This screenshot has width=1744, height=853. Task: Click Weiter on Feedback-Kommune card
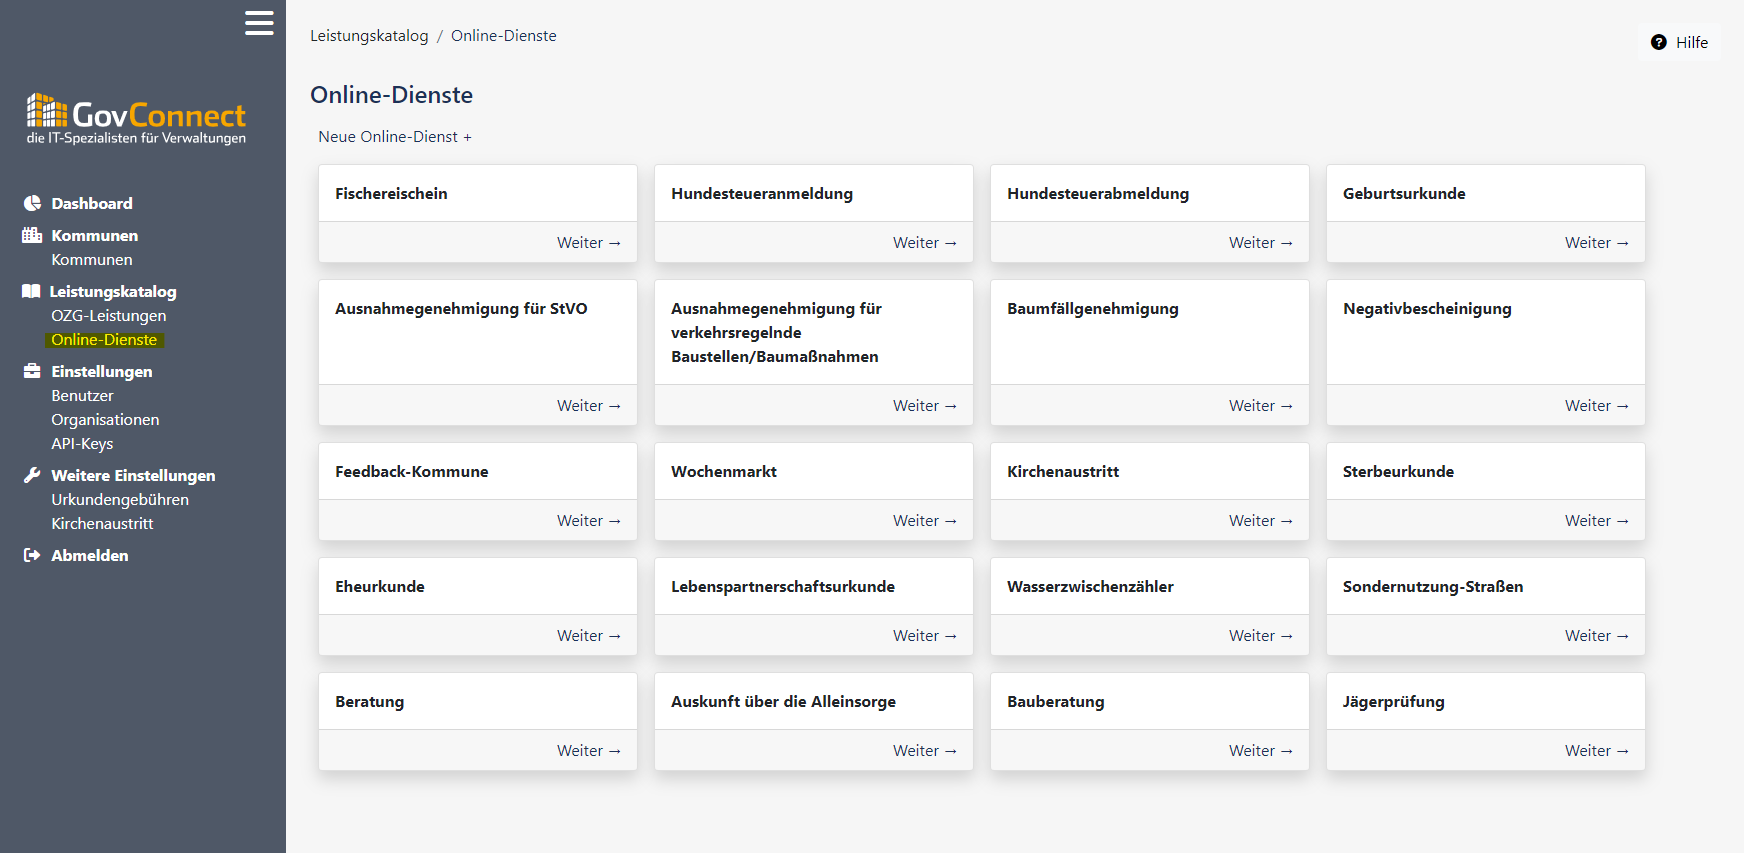[589, 520]
